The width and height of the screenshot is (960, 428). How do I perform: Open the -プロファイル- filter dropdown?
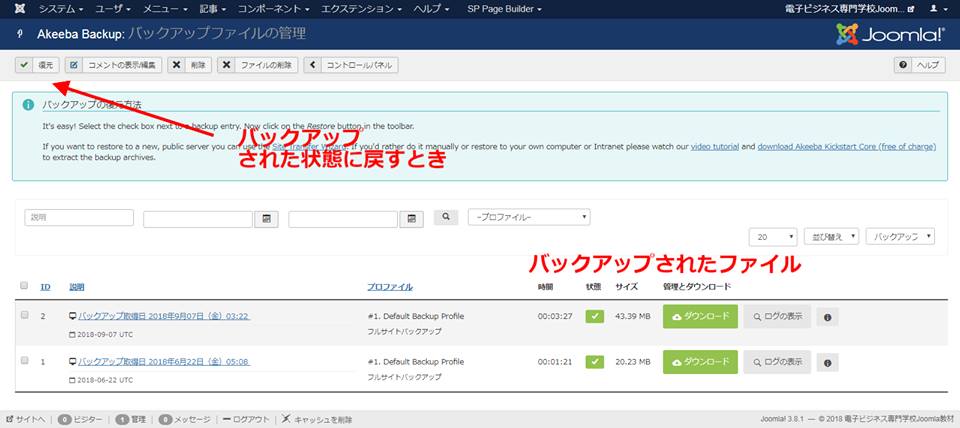(x=529, y=217)
